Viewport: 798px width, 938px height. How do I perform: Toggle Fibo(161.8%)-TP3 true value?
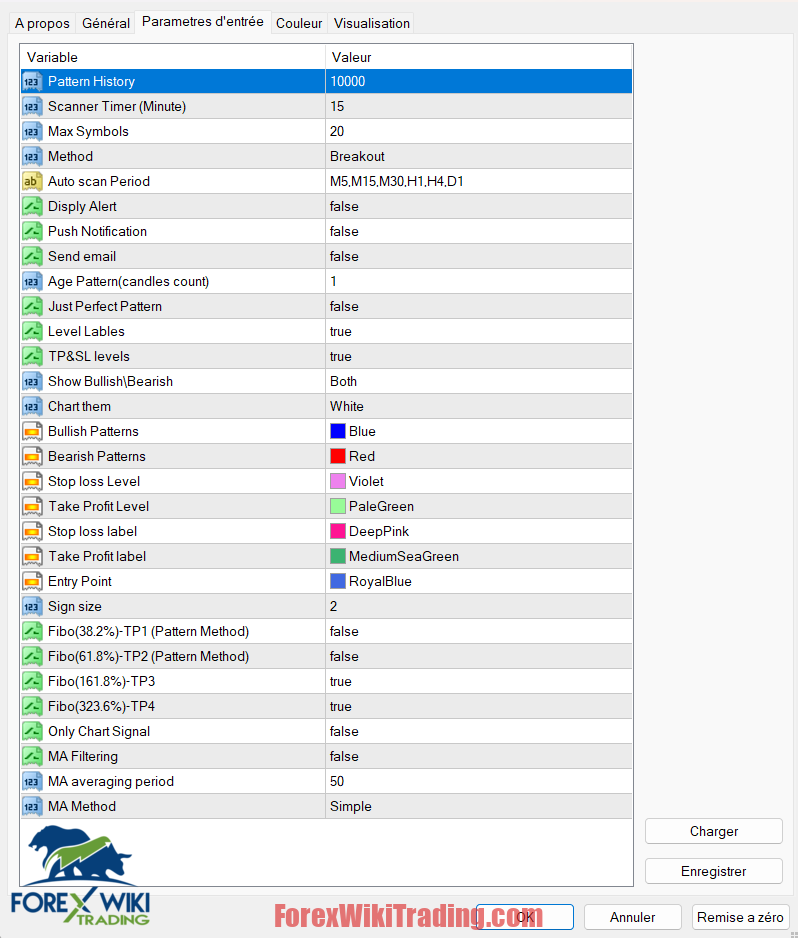[478, 681]
